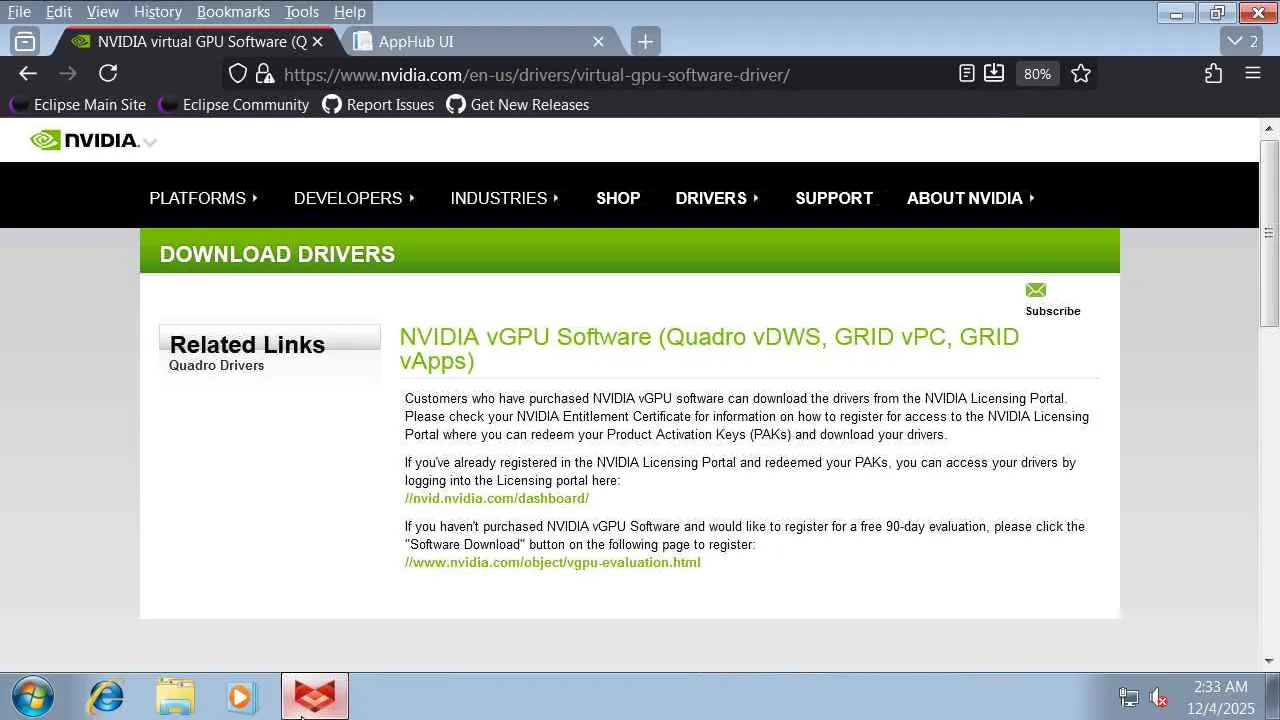Viewport: 1280px width, 720px height.
Task: Open the Help menu
Action: point(349,12)
